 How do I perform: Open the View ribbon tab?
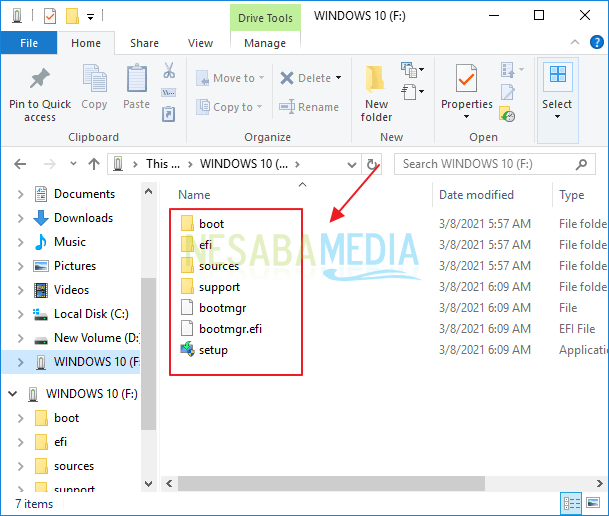click(200, 43)
